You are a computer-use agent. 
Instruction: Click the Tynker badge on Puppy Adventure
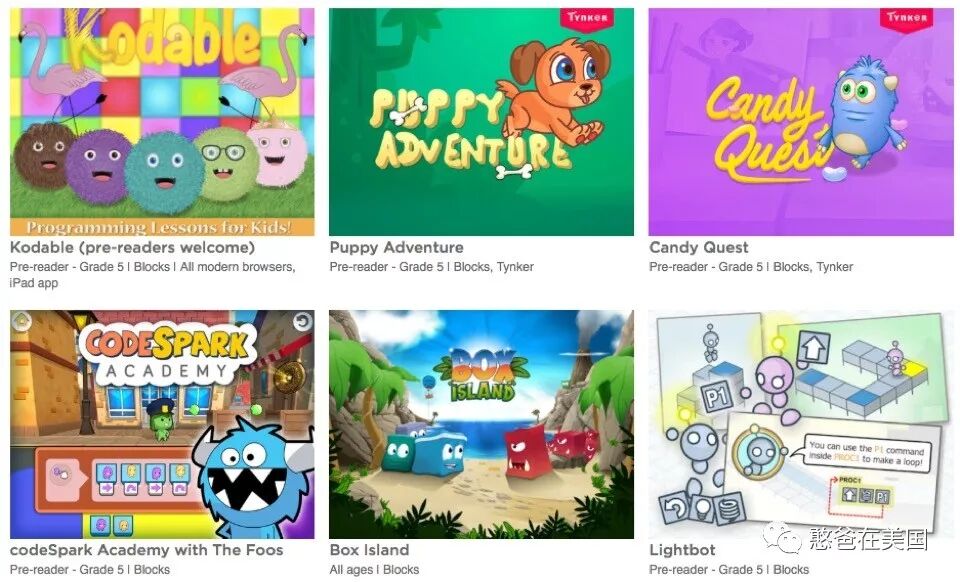coord(587,18)
